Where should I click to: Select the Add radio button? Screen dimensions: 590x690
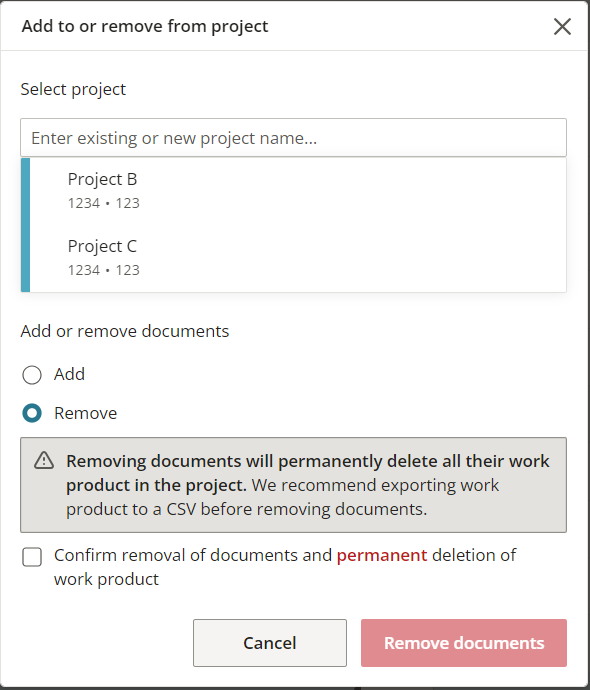pyautogui.click(x=32, y=375)
